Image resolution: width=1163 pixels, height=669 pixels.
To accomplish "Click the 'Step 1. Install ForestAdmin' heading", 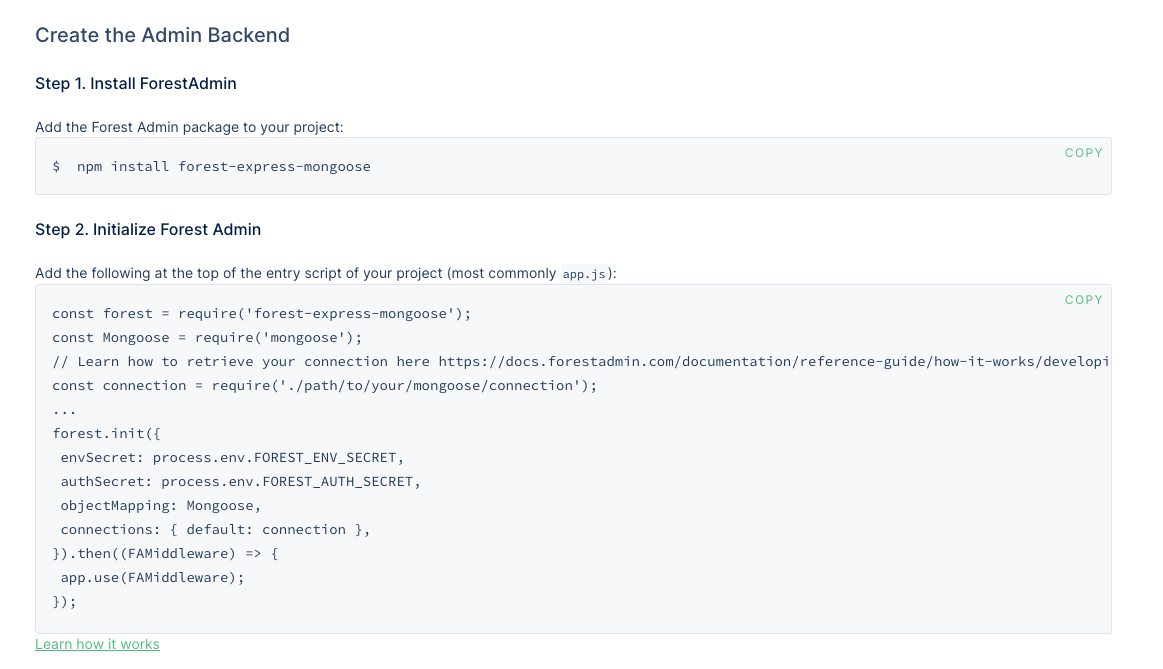I will pyautogui.click(x=136, y=83).
